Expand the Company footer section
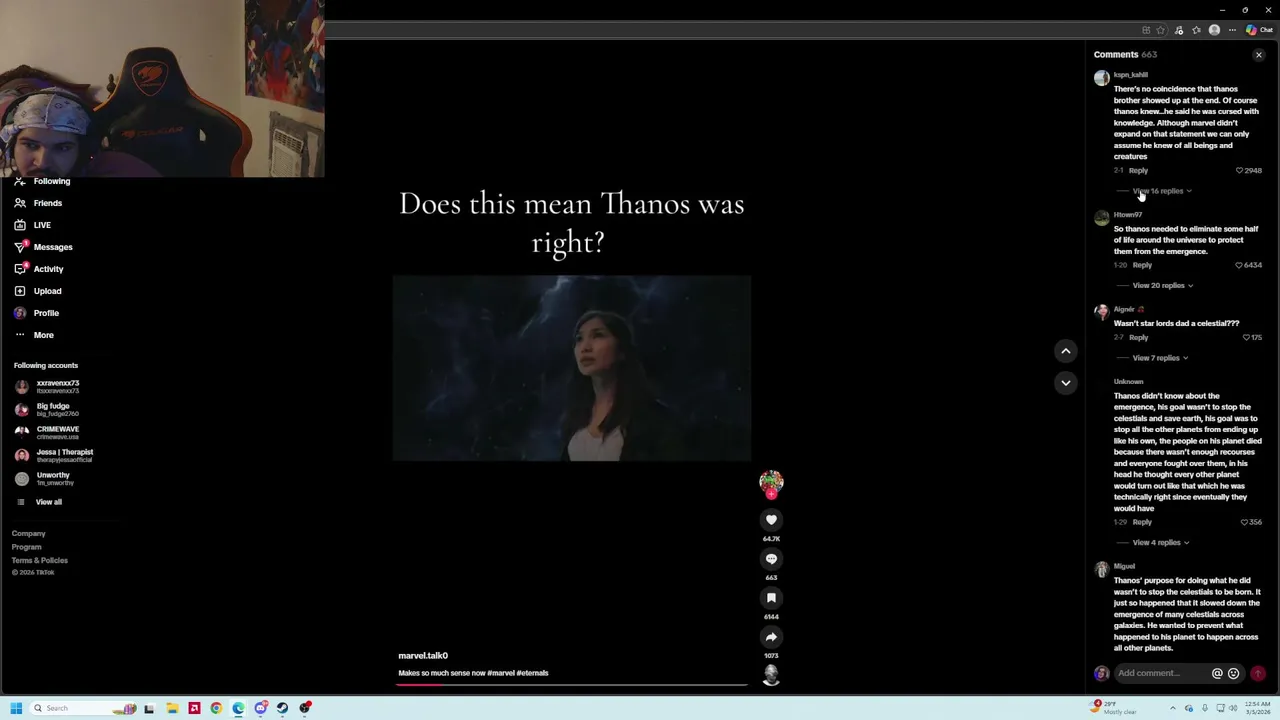The height and width of the screenshot is (720, 1280). click(29, 534)
